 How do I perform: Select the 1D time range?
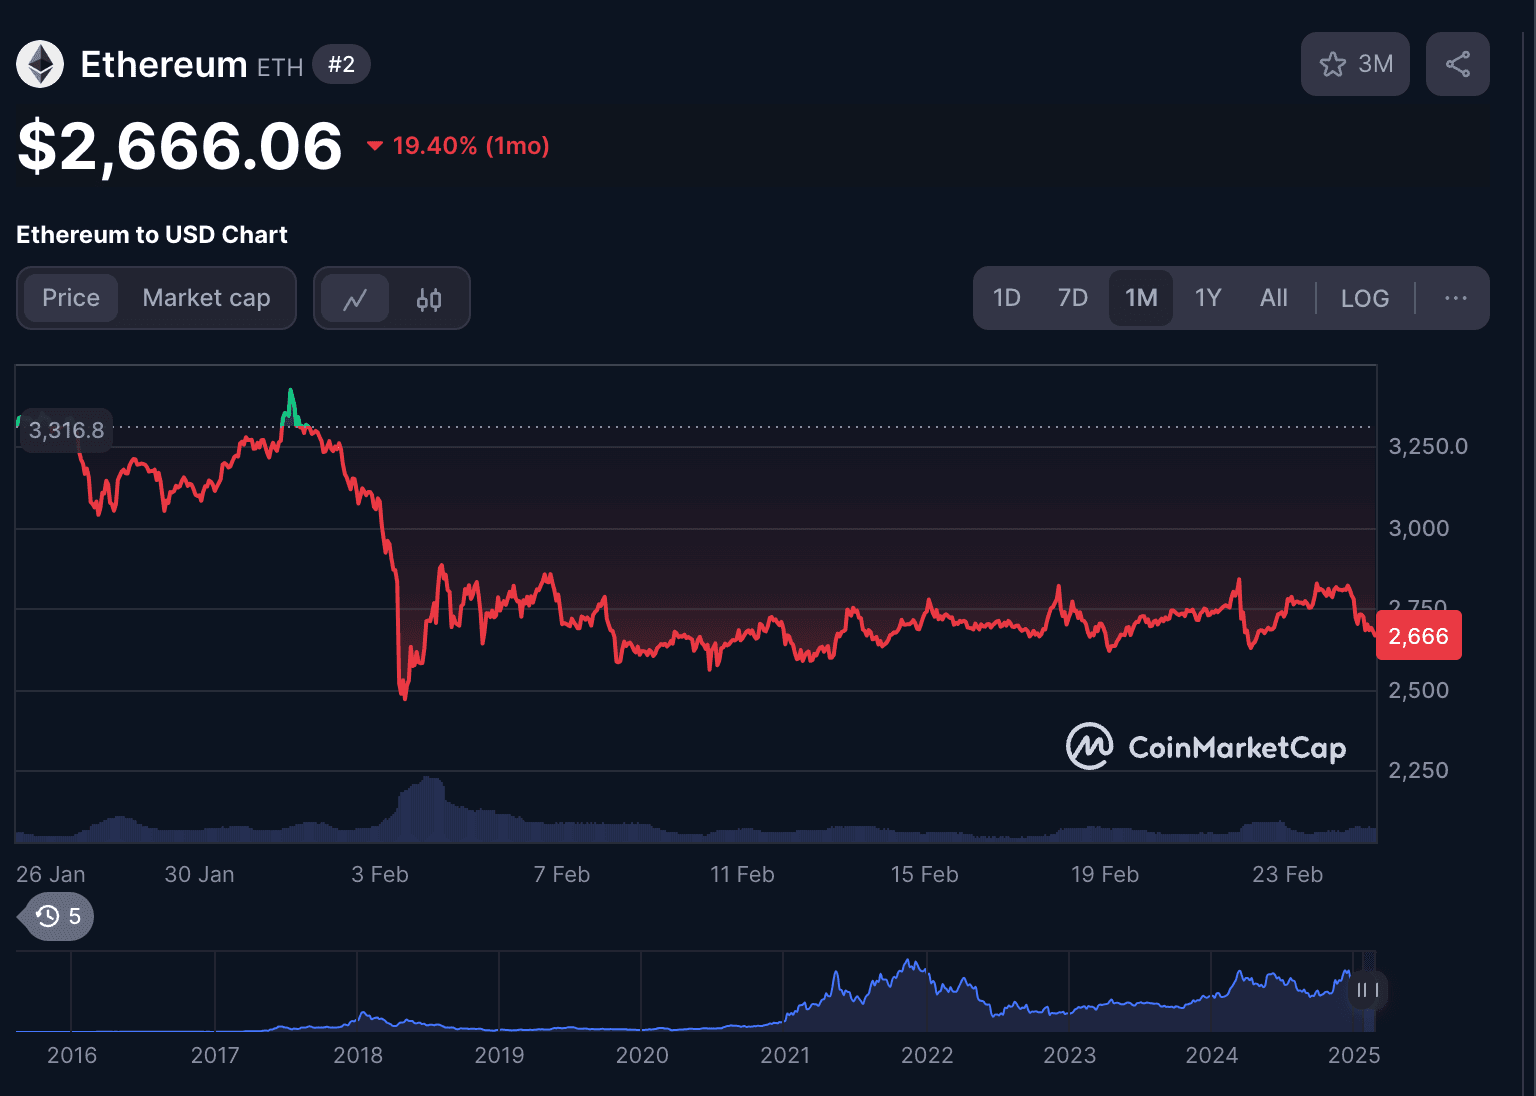[x=1006, y=298]
